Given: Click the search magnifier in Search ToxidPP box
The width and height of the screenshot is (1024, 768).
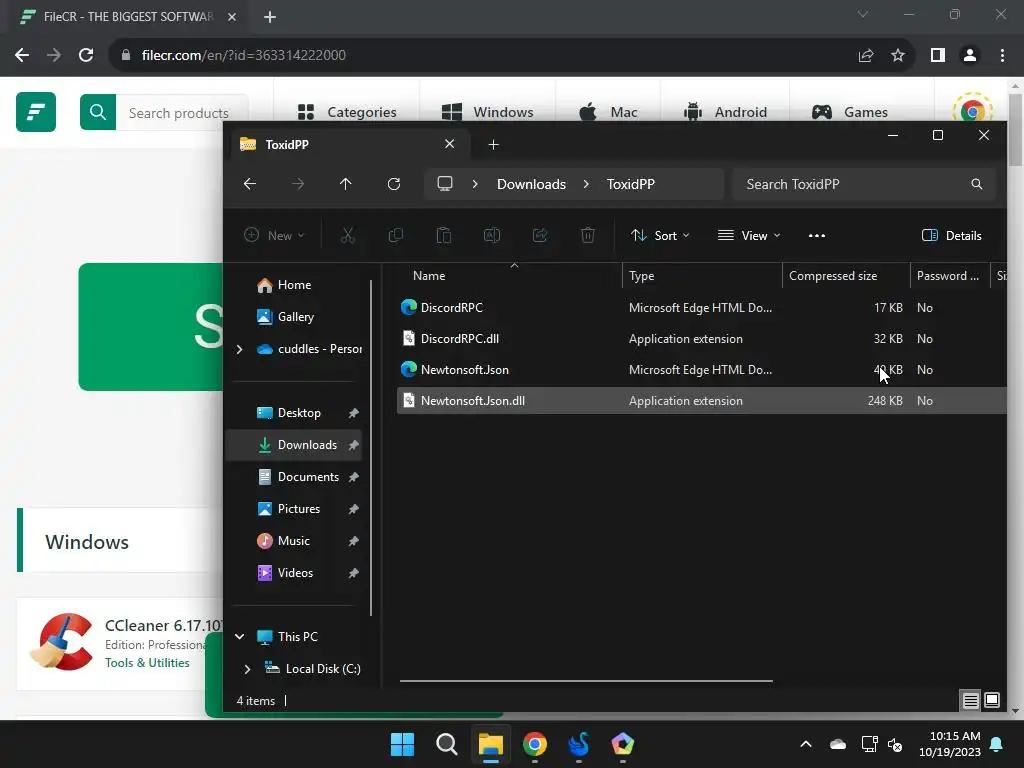Looking at the screenshot, I should coord(976,184).
